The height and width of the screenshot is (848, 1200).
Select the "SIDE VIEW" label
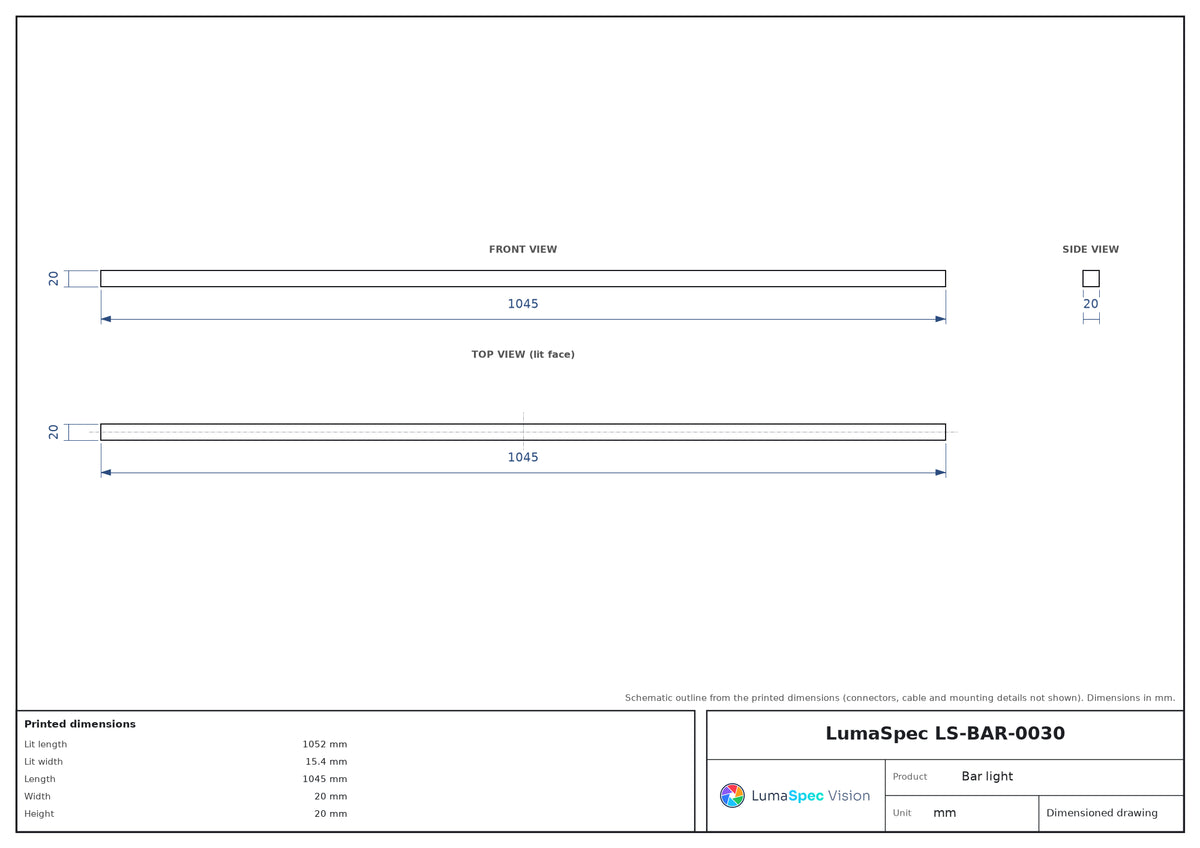point(1091,250)
